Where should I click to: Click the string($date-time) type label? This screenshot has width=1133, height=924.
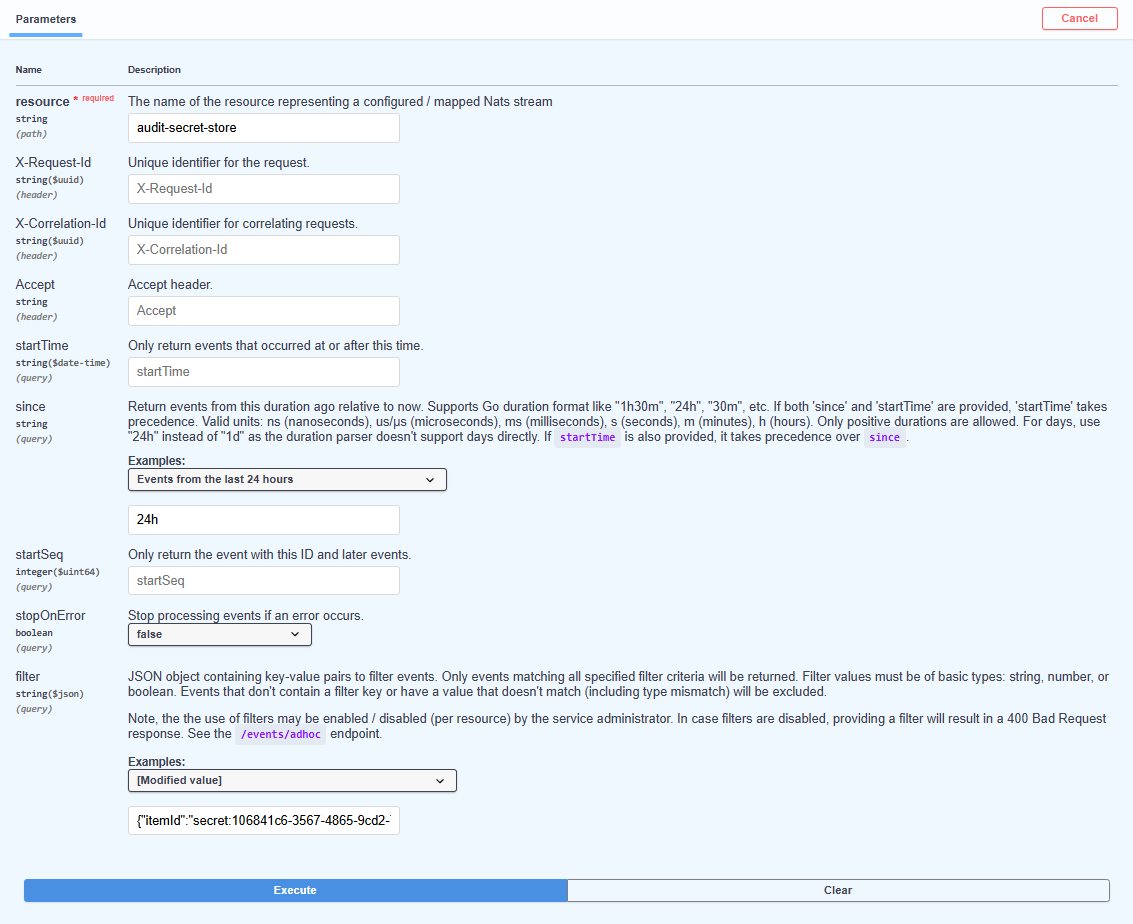tap(63, 363)
